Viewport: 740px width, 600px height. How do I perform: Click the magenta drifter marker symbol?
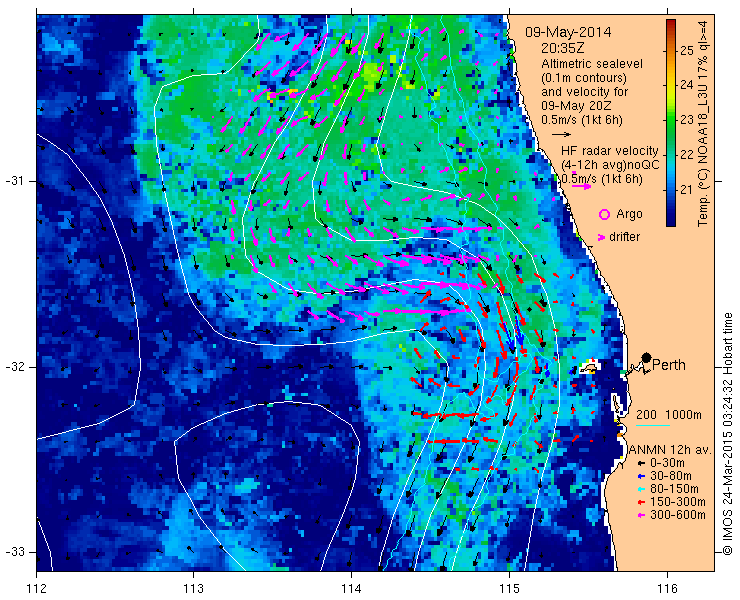(x=601, y=237)
